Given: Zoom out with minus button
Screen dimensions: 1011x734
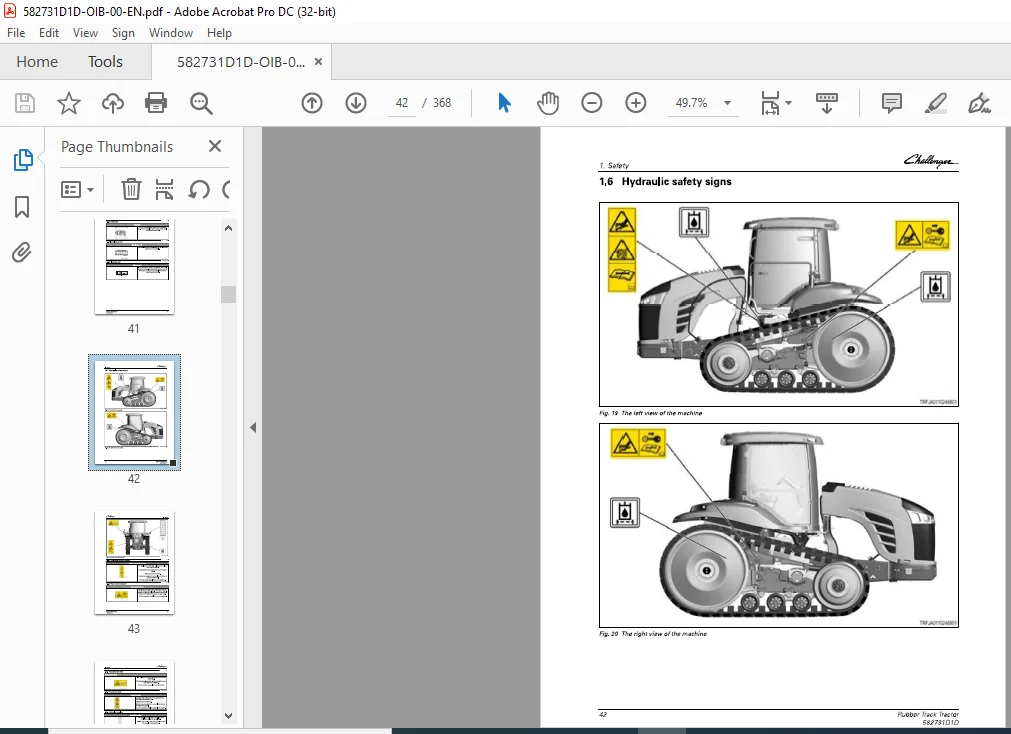Looking at the screenshot, I should (591, 103).
